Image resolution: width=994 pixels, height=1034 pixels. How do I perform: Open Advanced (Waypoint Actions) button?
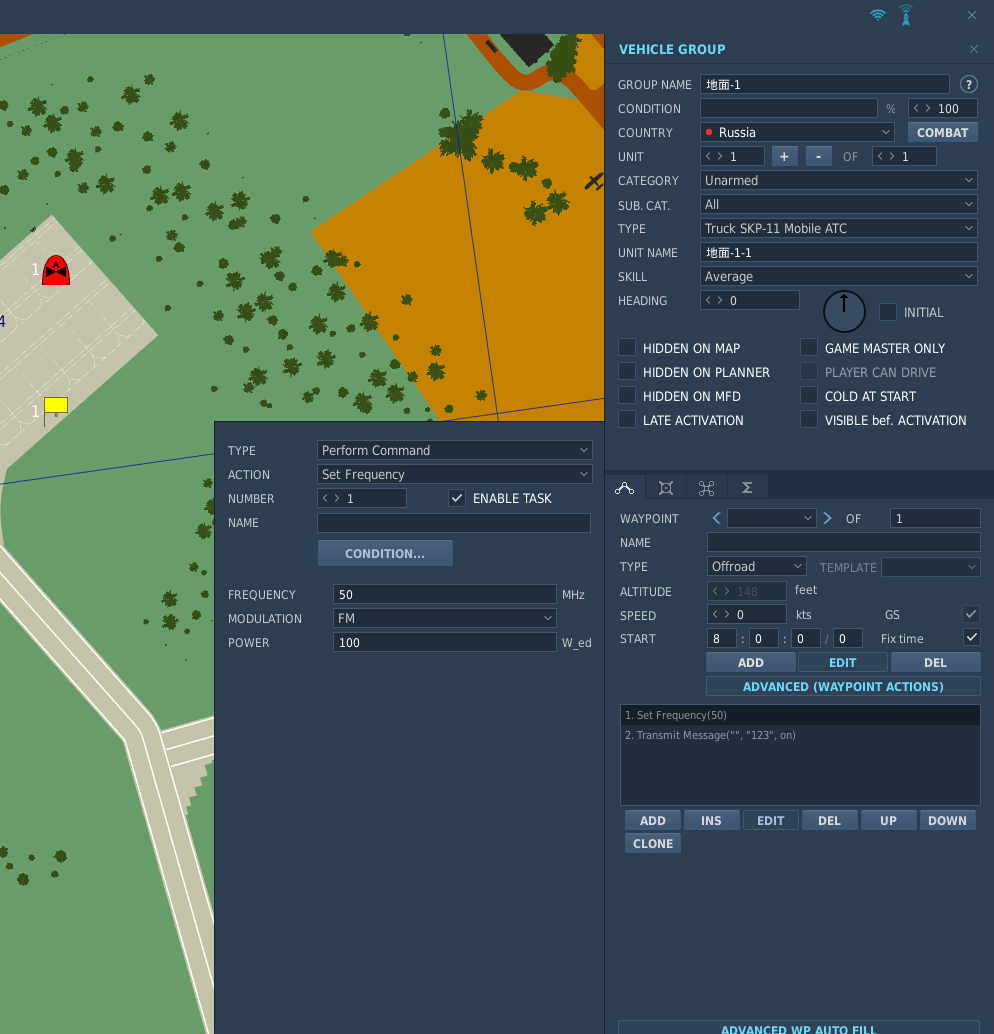click(843, 686)
